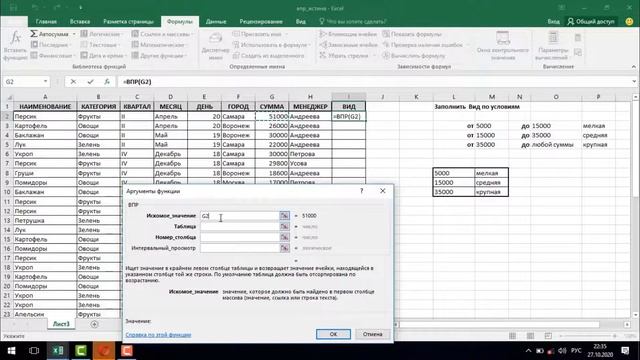
Task: Collapse the ribbon with the arrow
Action: point(633,67)
